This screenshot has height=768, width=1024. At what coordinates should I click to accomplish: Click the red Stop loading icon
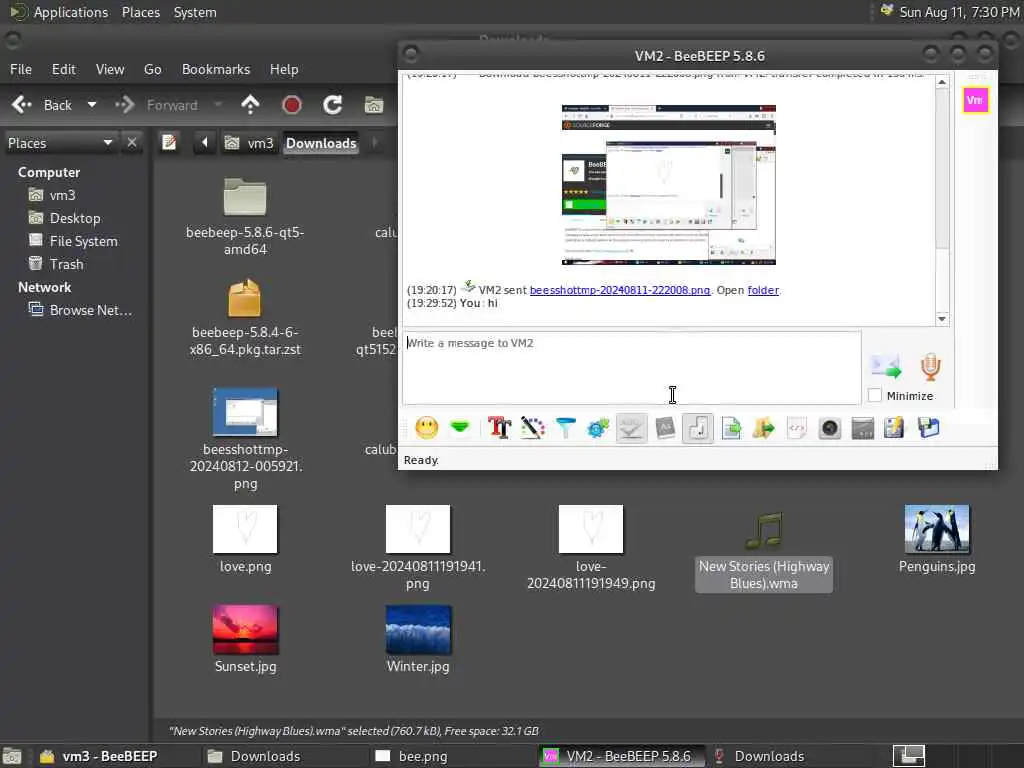(x=291, y=105)
